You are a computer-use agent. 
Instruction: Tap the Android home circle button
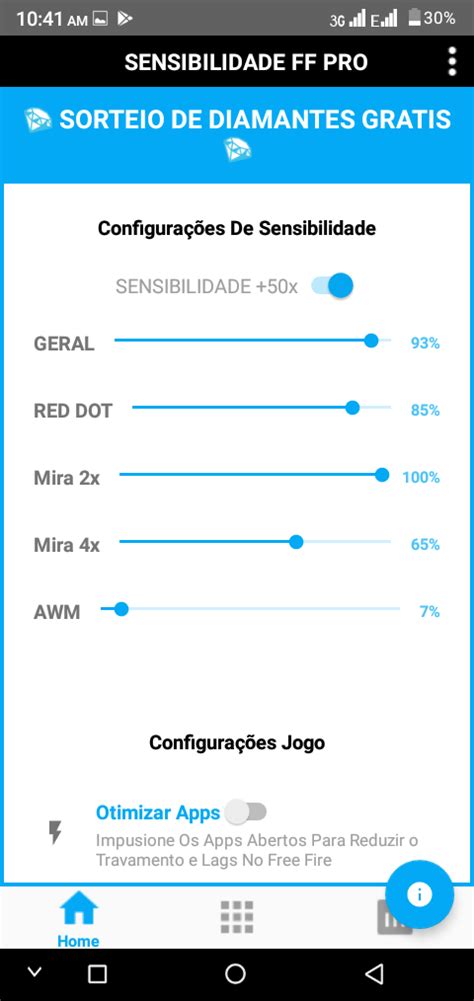[236, 973]
